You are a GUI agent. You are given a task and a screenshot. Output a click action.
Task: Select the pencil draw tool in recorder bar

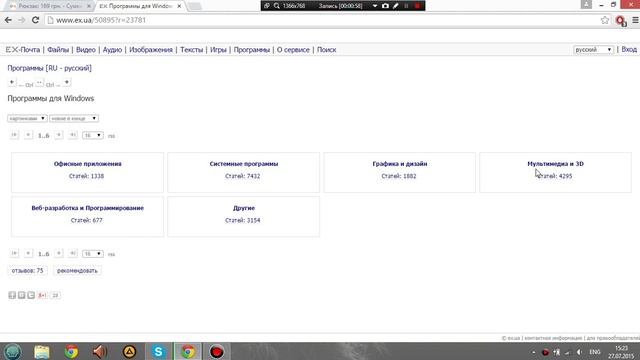(x=396, y=6)
